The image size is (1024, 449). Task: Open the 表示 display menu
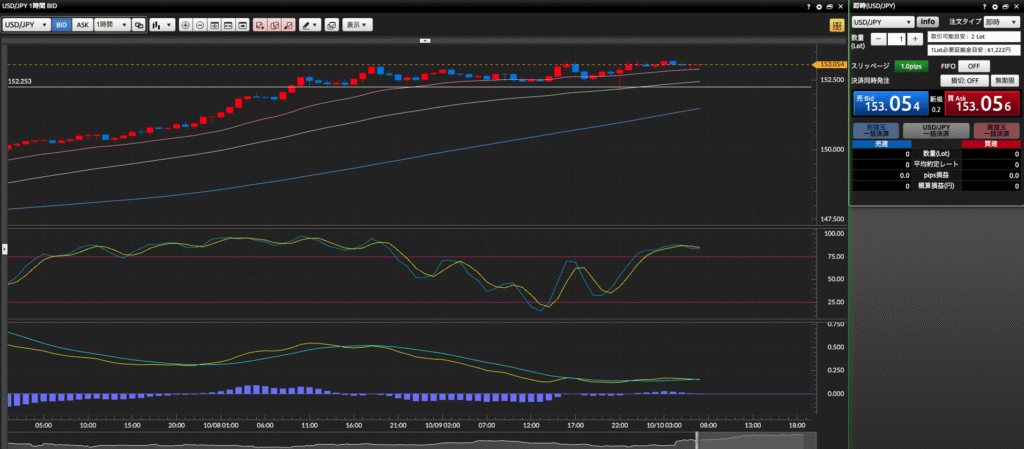coord(356,24)
